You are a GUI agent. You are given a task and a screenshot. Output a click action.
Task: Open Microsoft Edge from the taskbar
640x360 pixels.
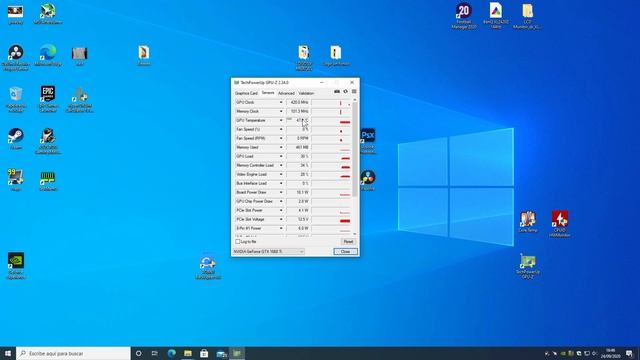point(171,353)
